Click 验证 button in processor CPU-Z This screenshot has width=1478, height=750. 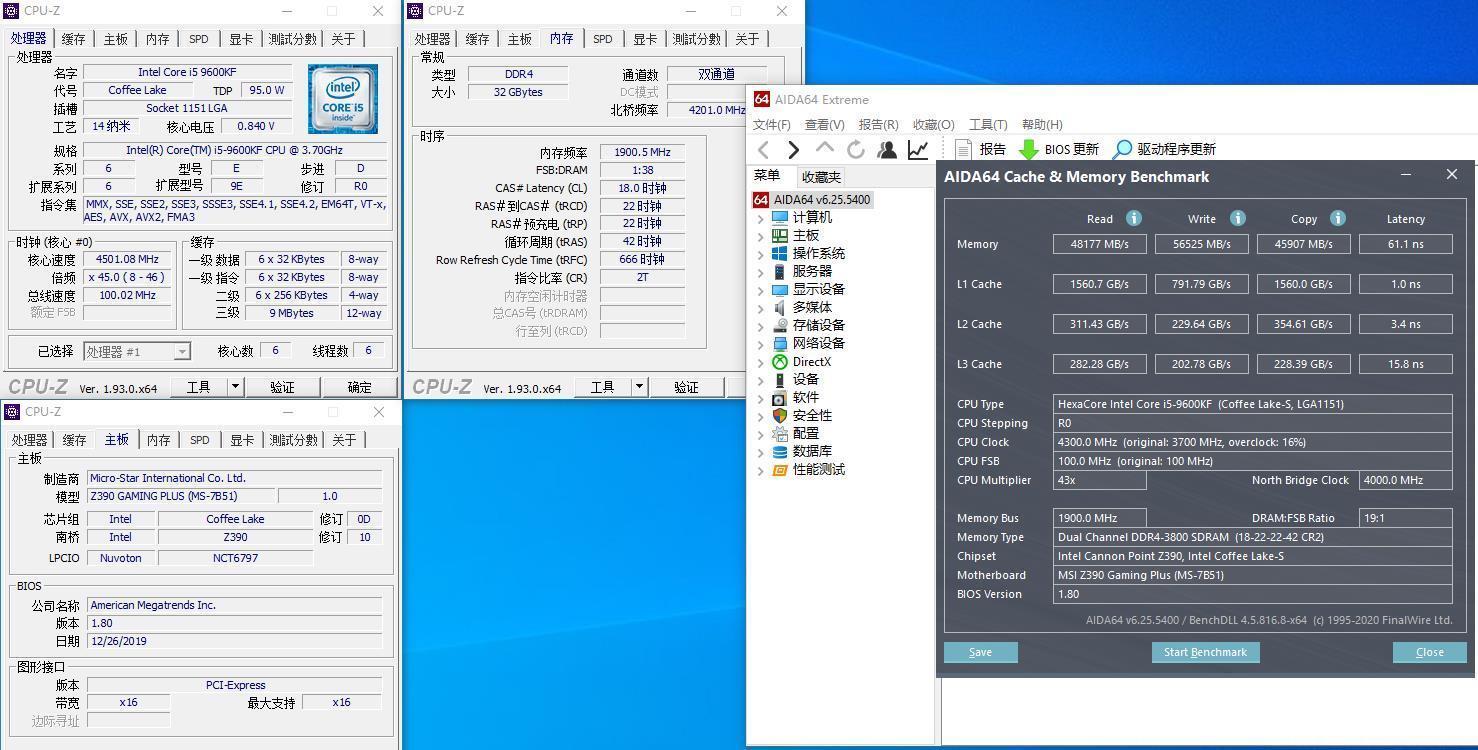coord(282,387)
